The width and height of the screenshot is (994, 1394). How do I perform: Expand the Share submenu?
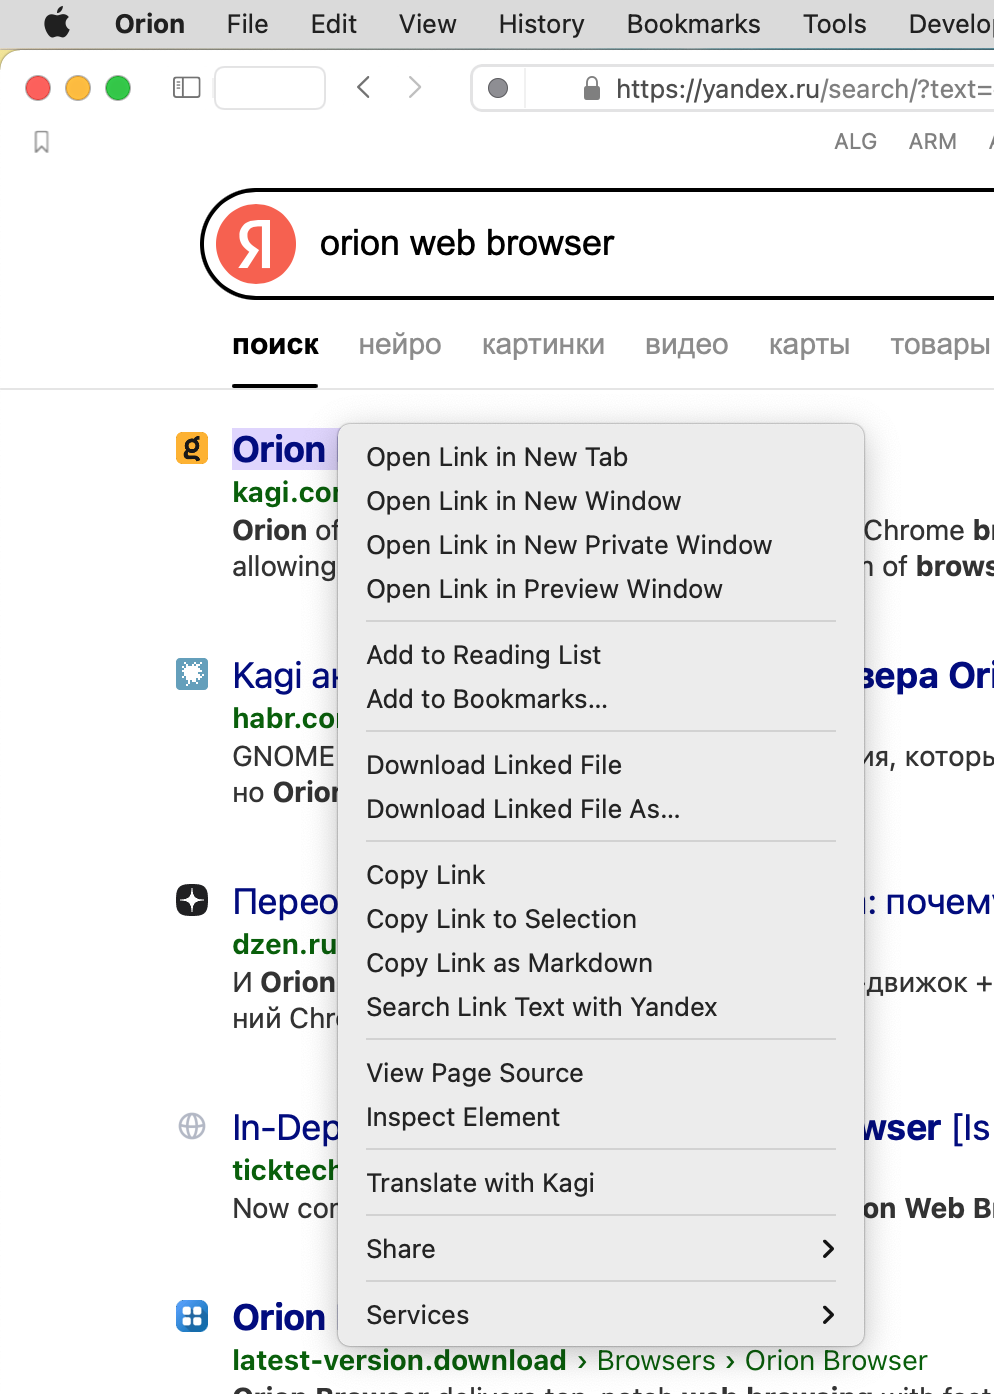(x=600, y=1249)
